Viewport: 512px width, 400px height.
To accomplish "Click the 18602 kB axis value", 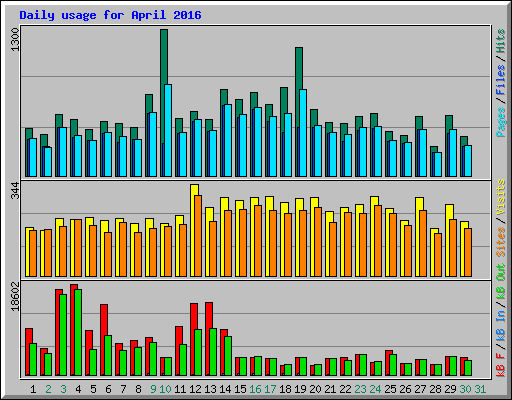I will click(x=15, y=296).
